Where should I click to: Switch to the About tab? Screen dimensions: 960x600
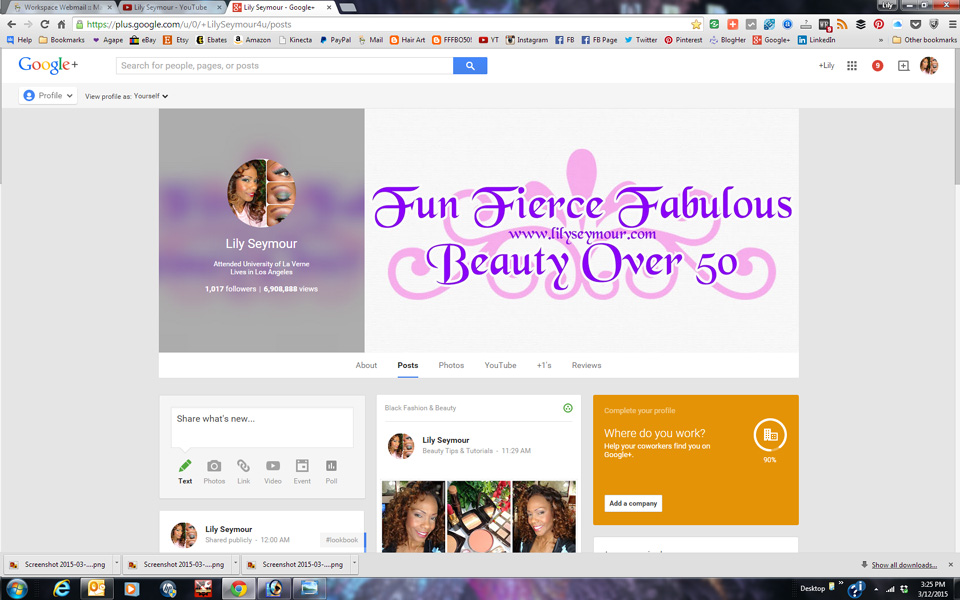click(366, 365)
